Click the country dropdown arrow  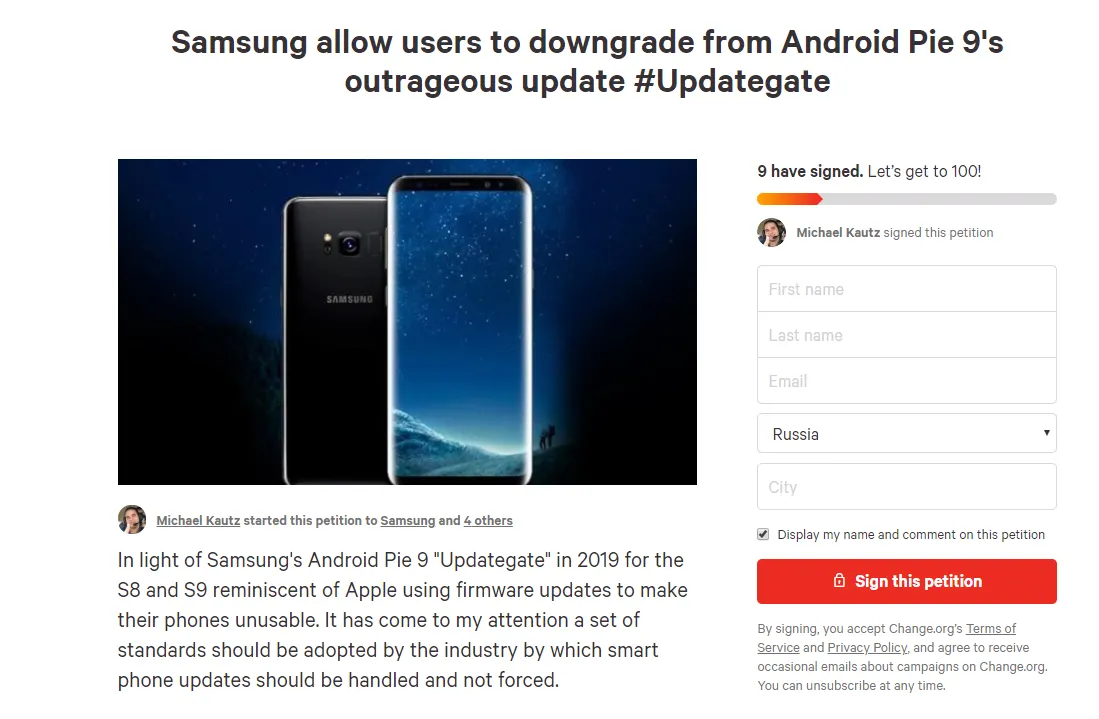pos(1046,432)
